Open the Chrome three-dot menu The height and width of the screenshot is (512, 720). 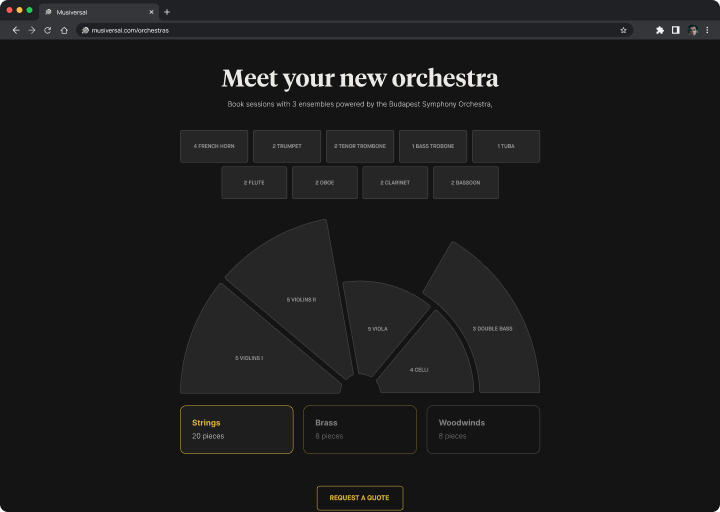pos(708,30)
